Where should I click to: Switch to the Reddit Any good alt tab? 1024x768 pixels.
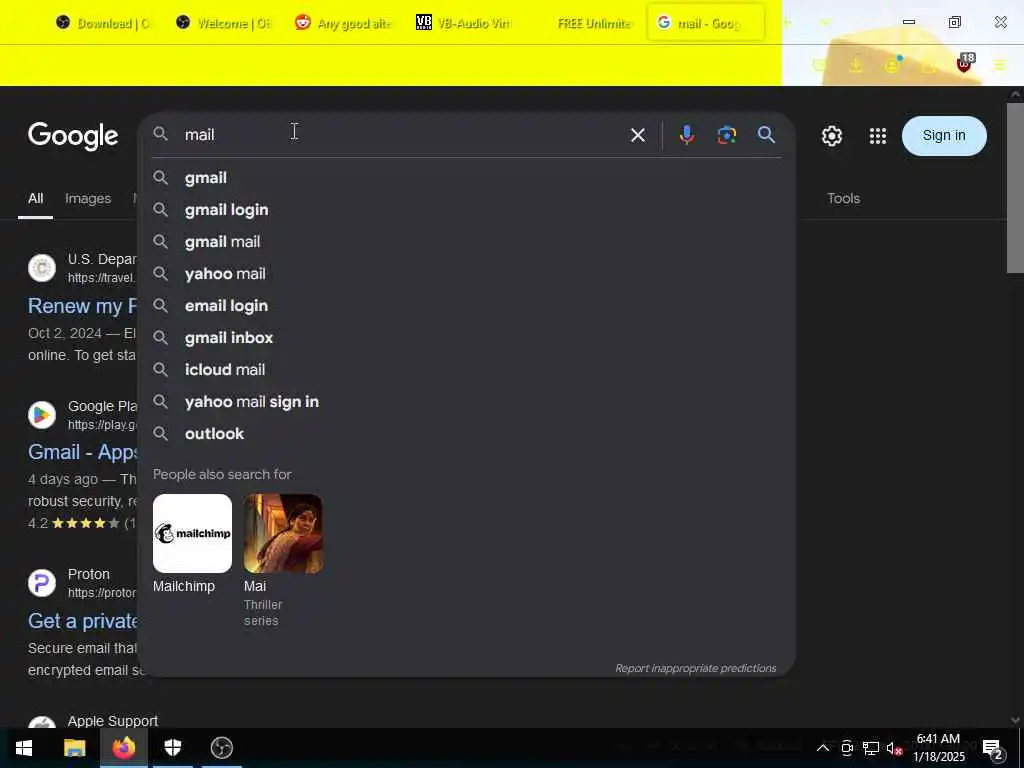343,23
